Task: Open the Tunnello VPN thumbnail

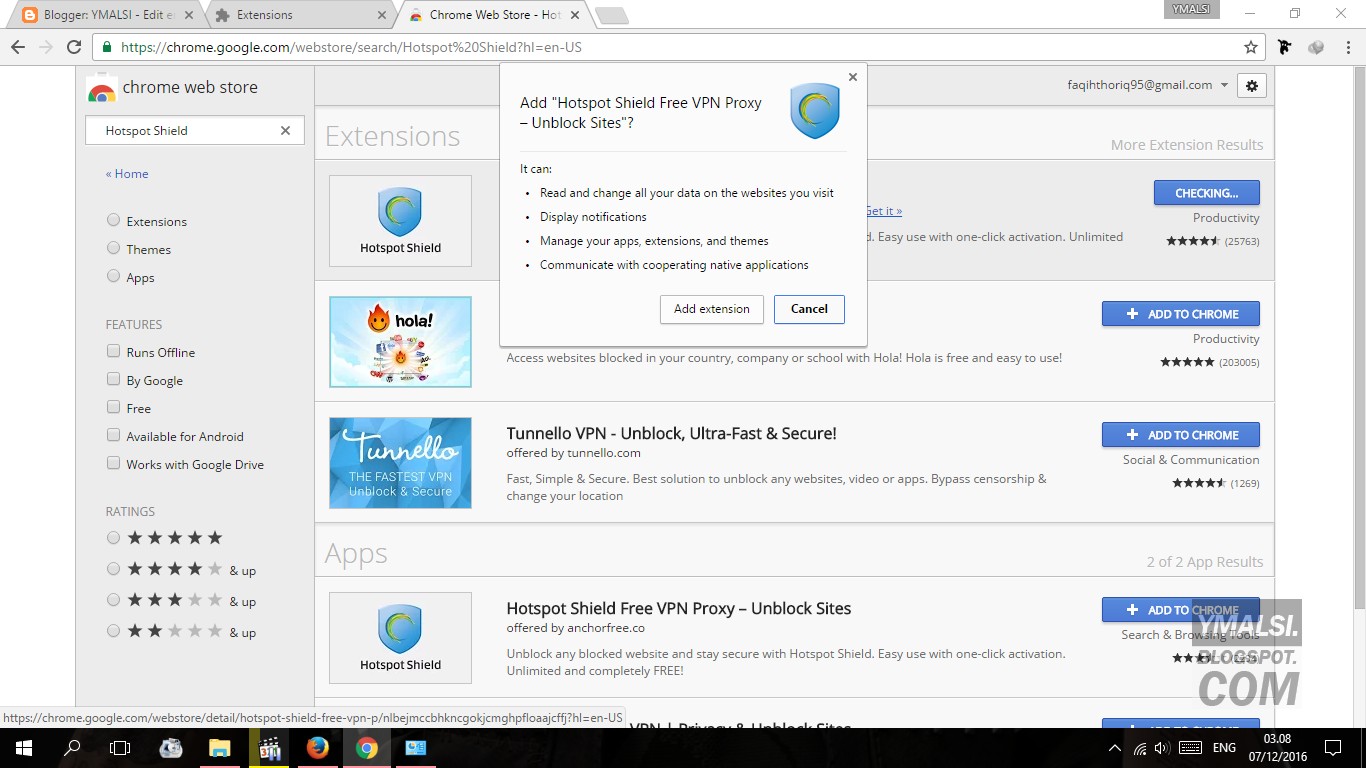Action: pos(400,463)
